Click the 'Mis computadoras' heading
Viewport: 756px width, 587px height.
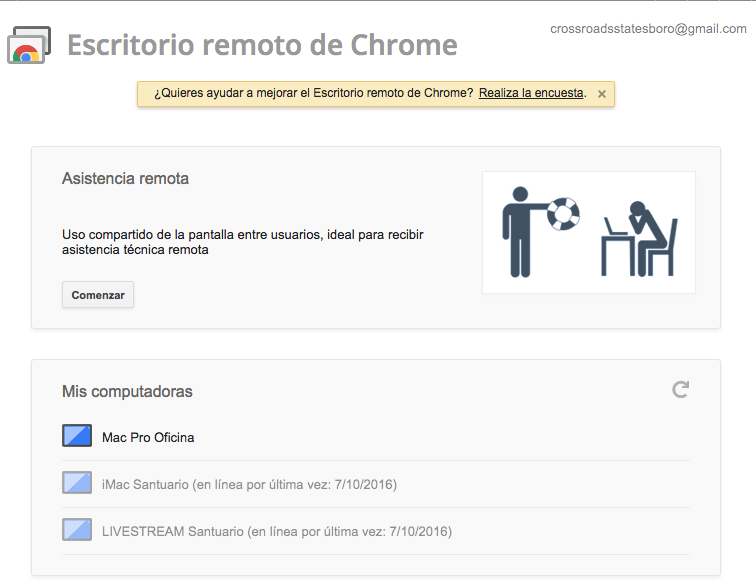(x=127, y=391)
